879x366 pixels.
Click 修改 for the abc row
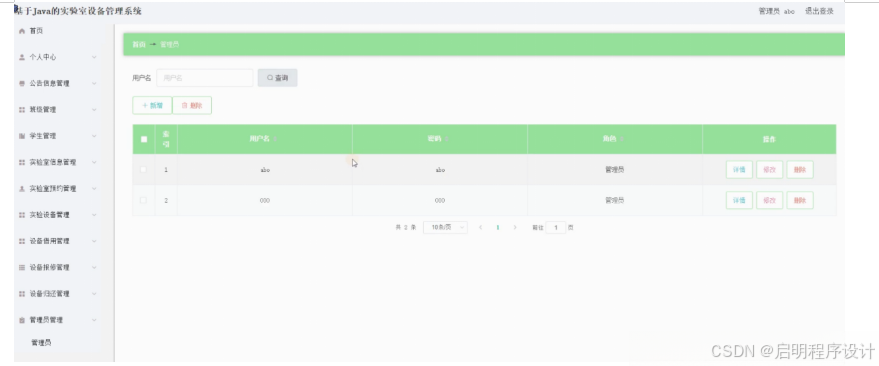769,169
